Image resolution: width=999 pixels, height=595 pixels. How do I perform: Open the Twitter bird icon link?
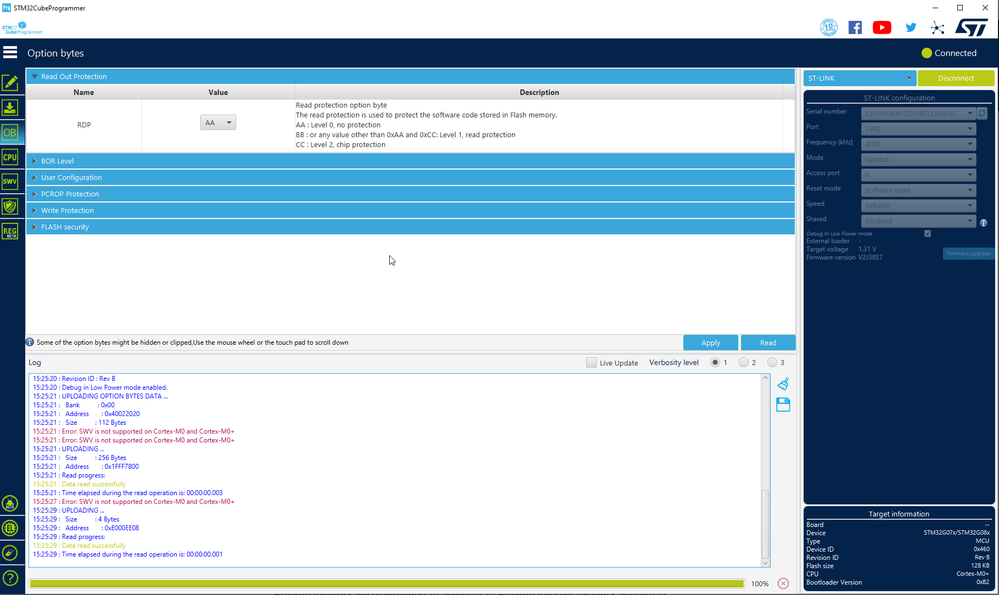(911, 27)
